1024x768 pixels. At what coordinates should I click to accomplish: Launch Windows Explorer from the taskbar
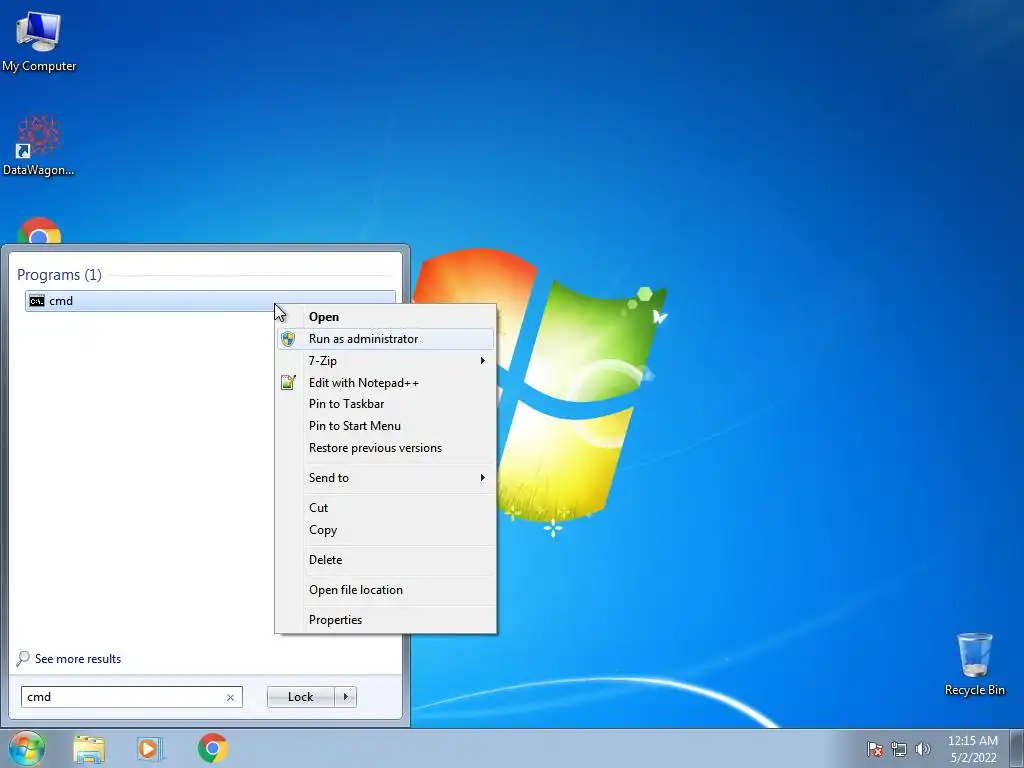89,748
